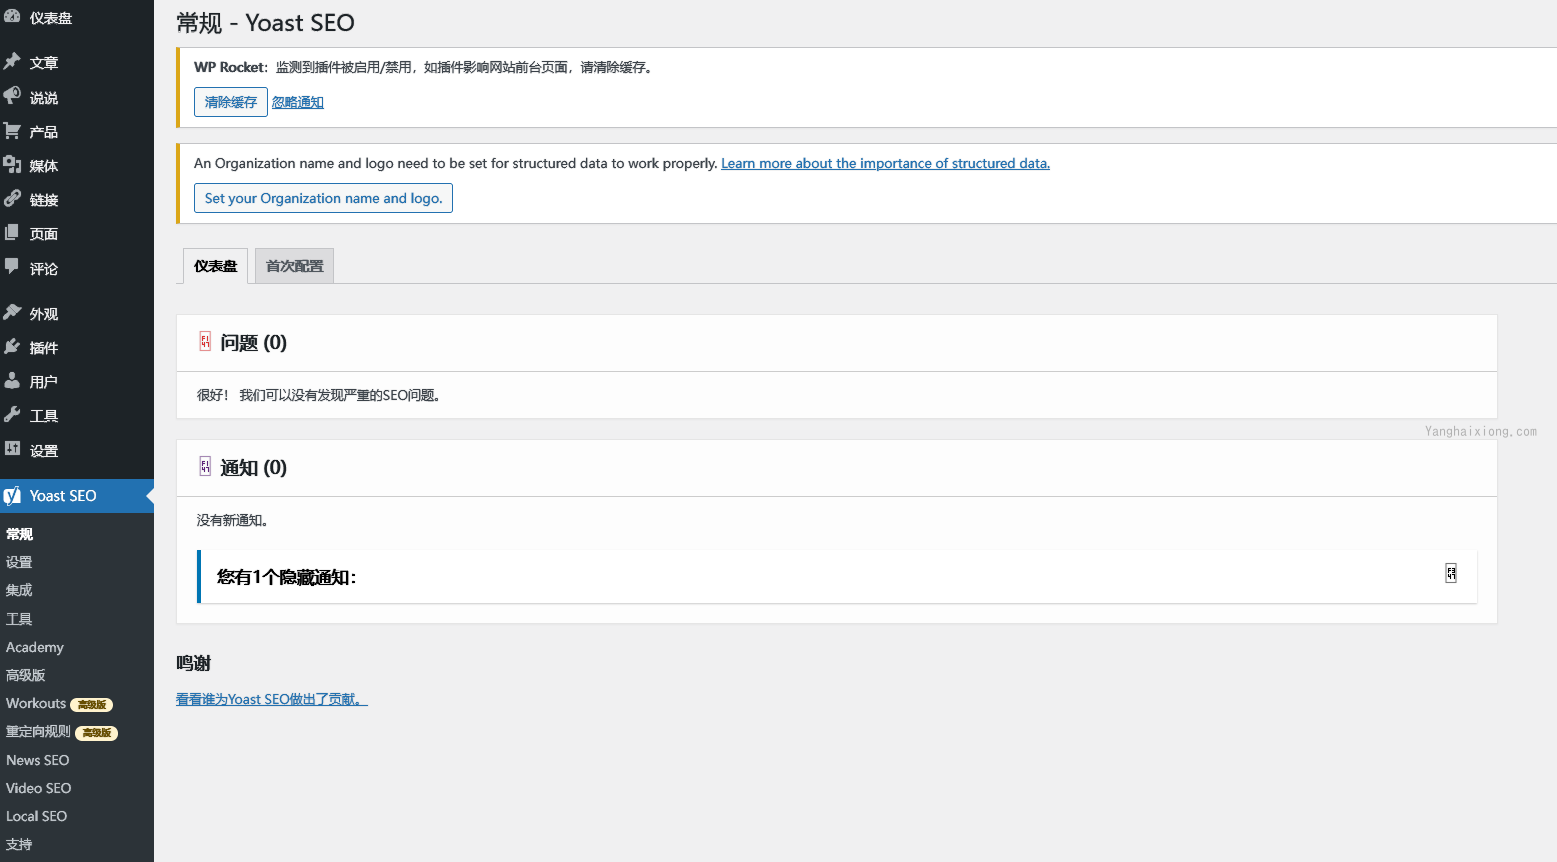This screenshot has height=862, width=1557.
Task: Open the News SEO submenu item
Action: click(x=38, y=760)
